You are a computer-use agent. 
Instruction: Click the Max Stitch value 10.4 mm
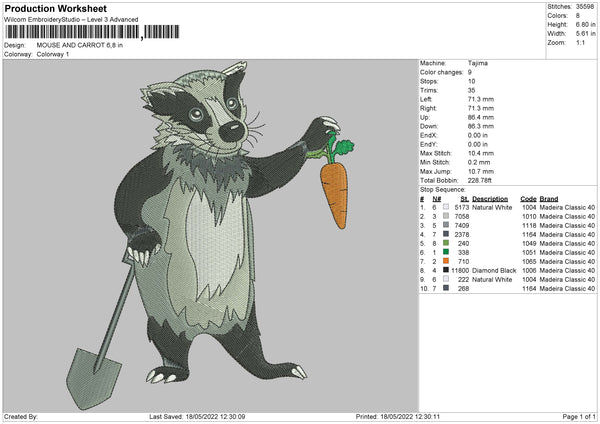click(x=481, y=153)
